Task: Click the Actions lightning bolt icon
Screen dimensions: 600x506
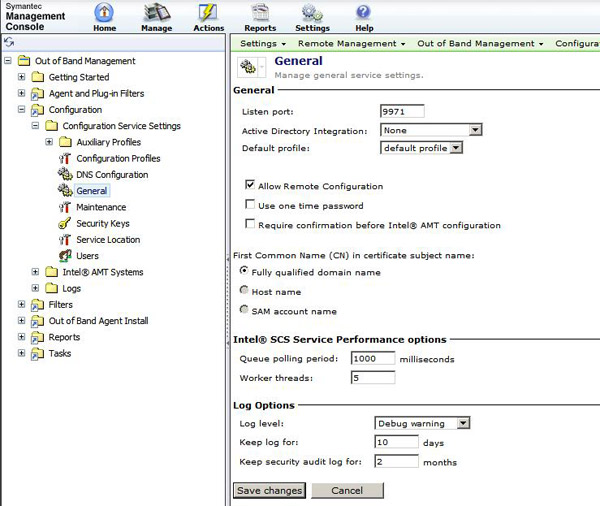Action: coord(208,13)
